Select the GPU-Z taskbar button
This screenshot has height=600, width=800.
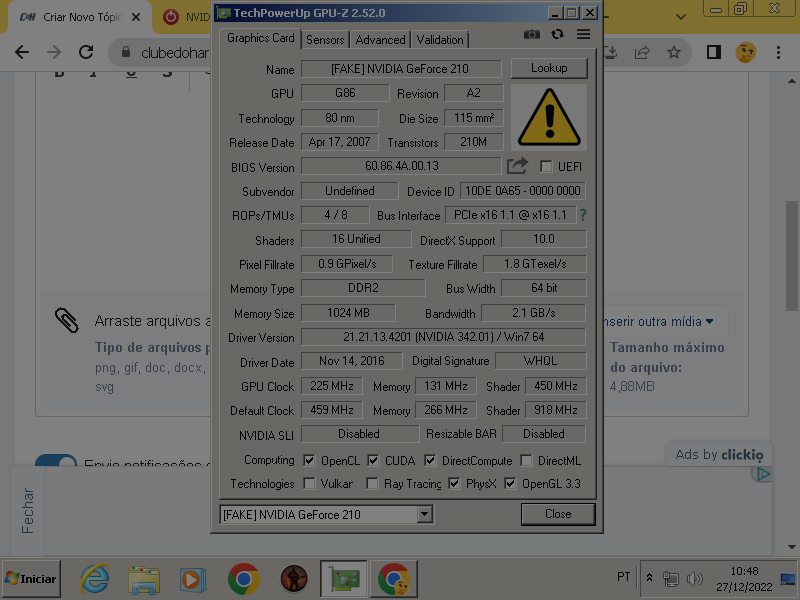tap(344, 579)
